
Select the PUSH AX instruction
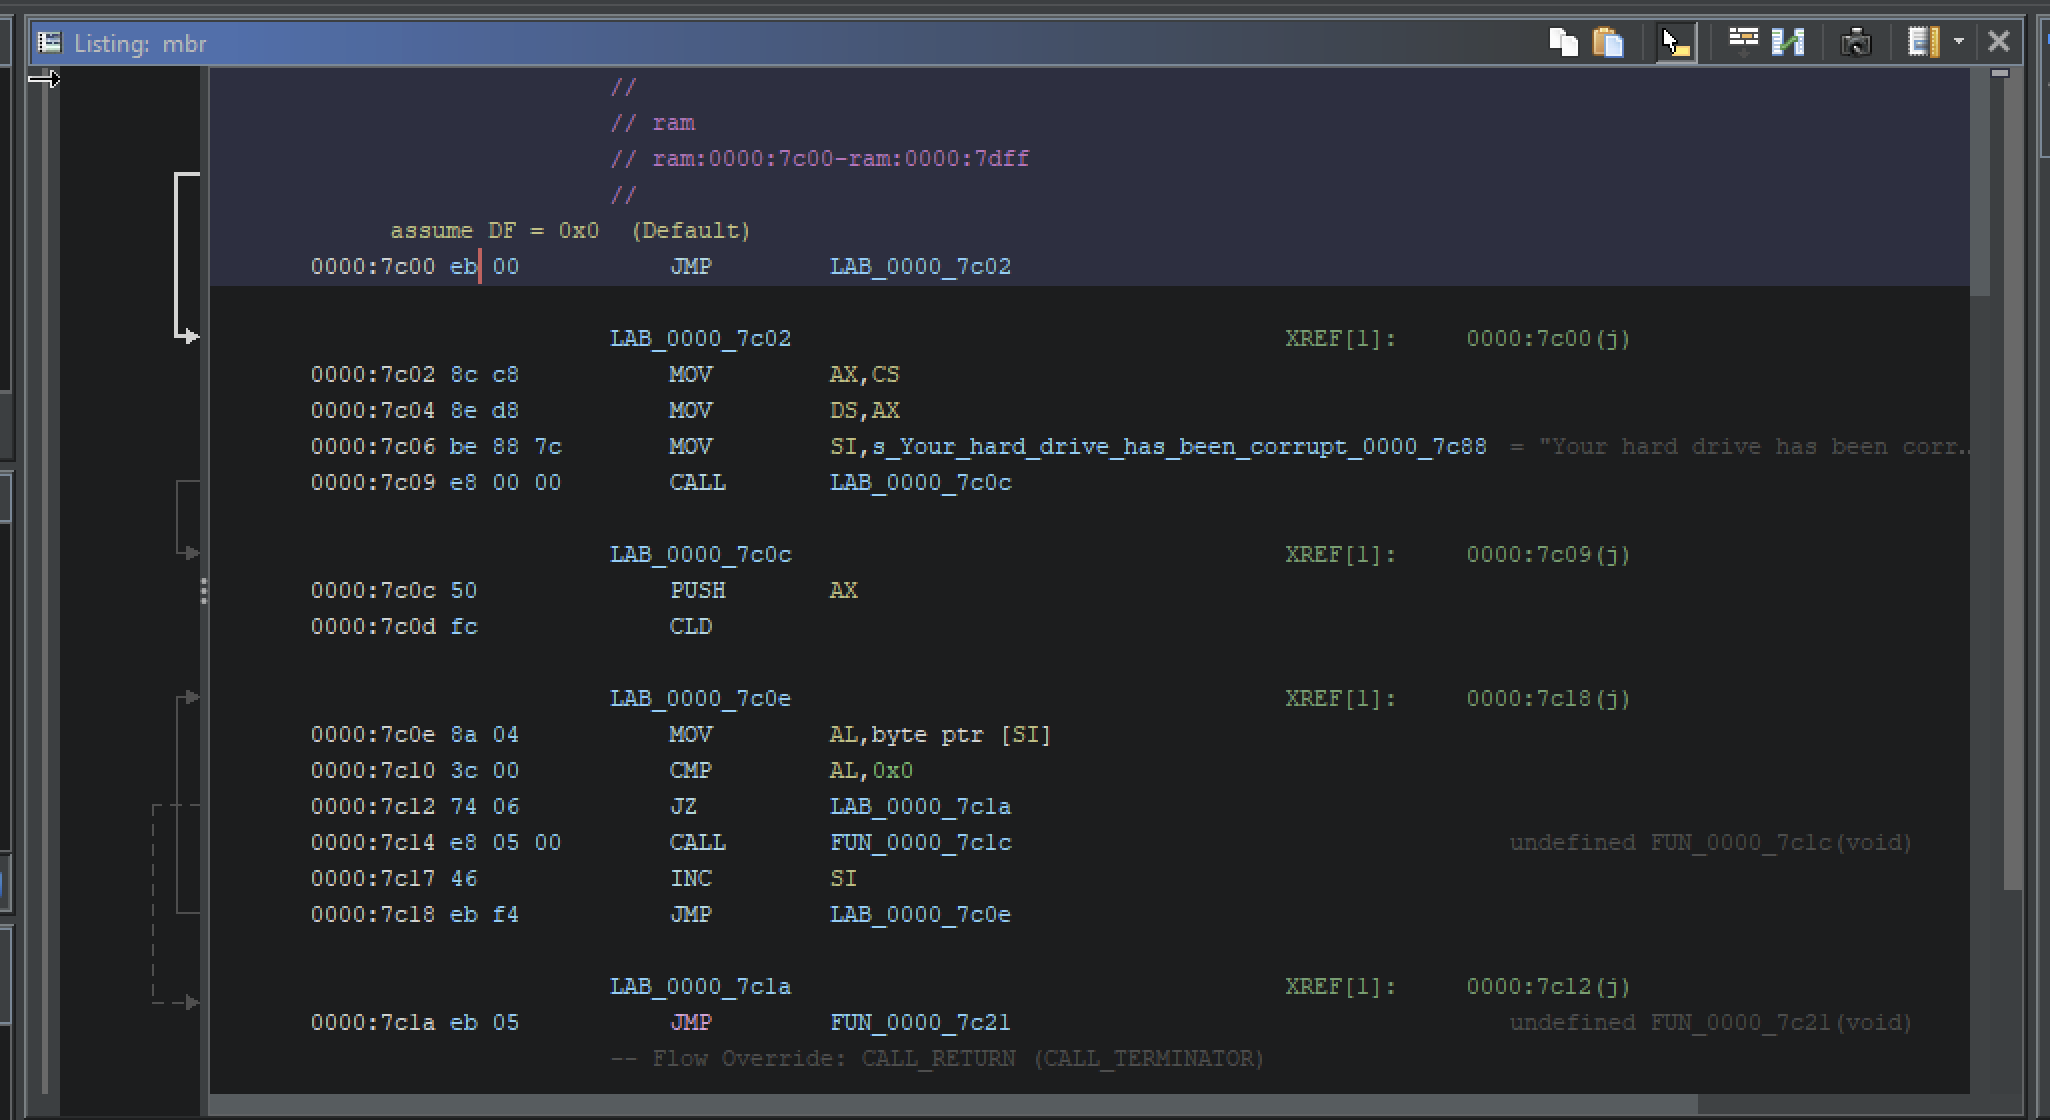764,590
